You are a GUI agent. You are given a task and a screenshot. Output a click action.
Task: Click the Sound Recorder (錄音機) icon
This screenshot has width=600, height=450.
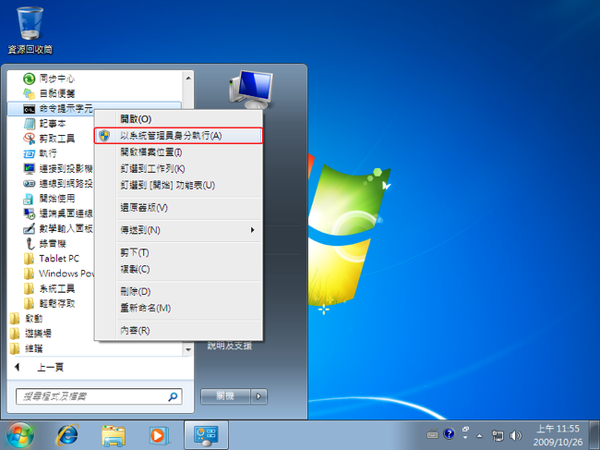[x=29, y=243]
